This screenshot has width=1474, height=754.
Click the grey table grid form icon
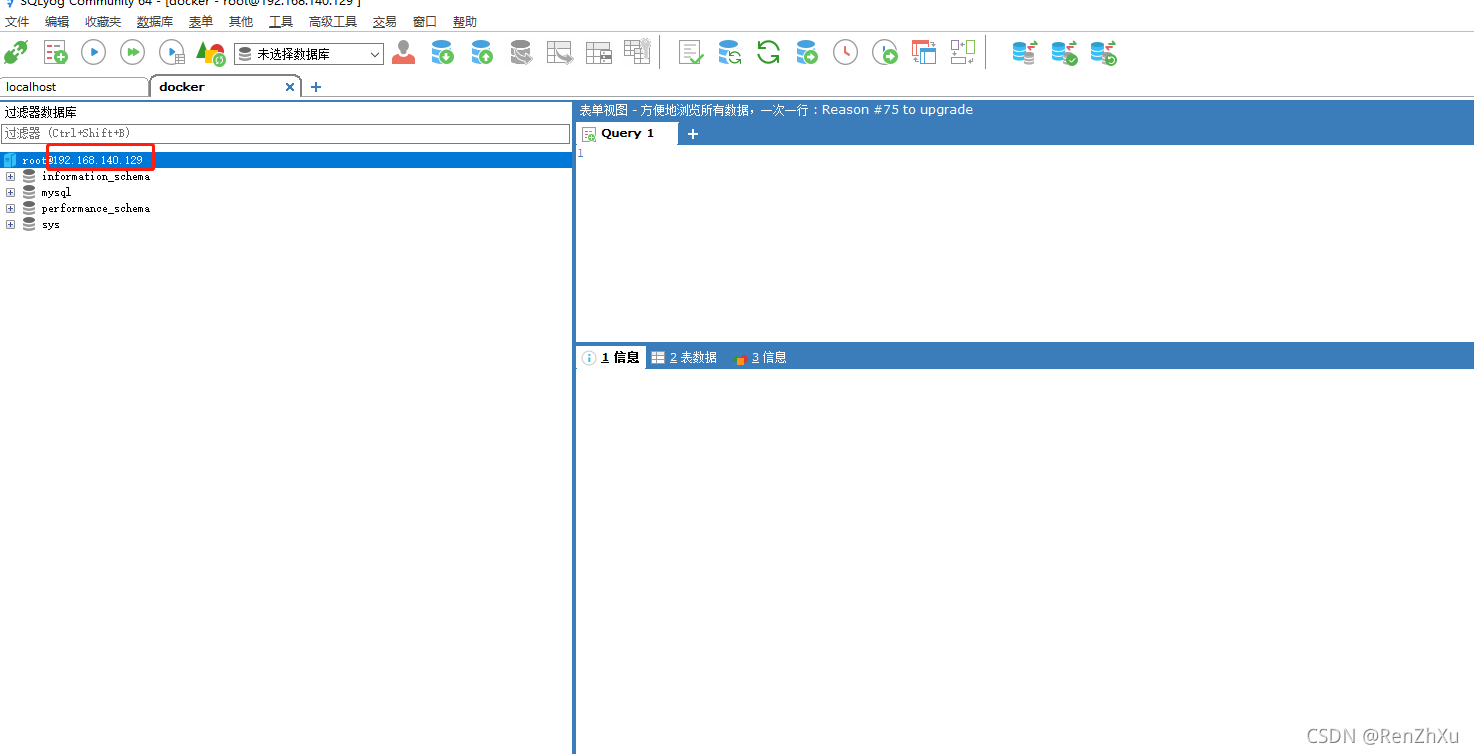[x=598, y=53]
